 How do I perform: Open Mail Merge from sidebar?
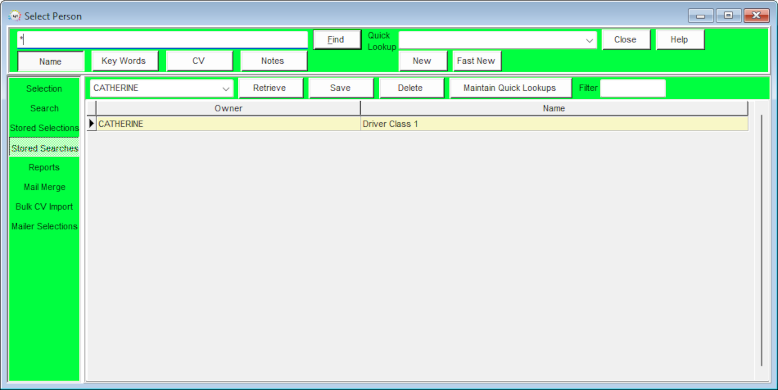click(44, 187)
